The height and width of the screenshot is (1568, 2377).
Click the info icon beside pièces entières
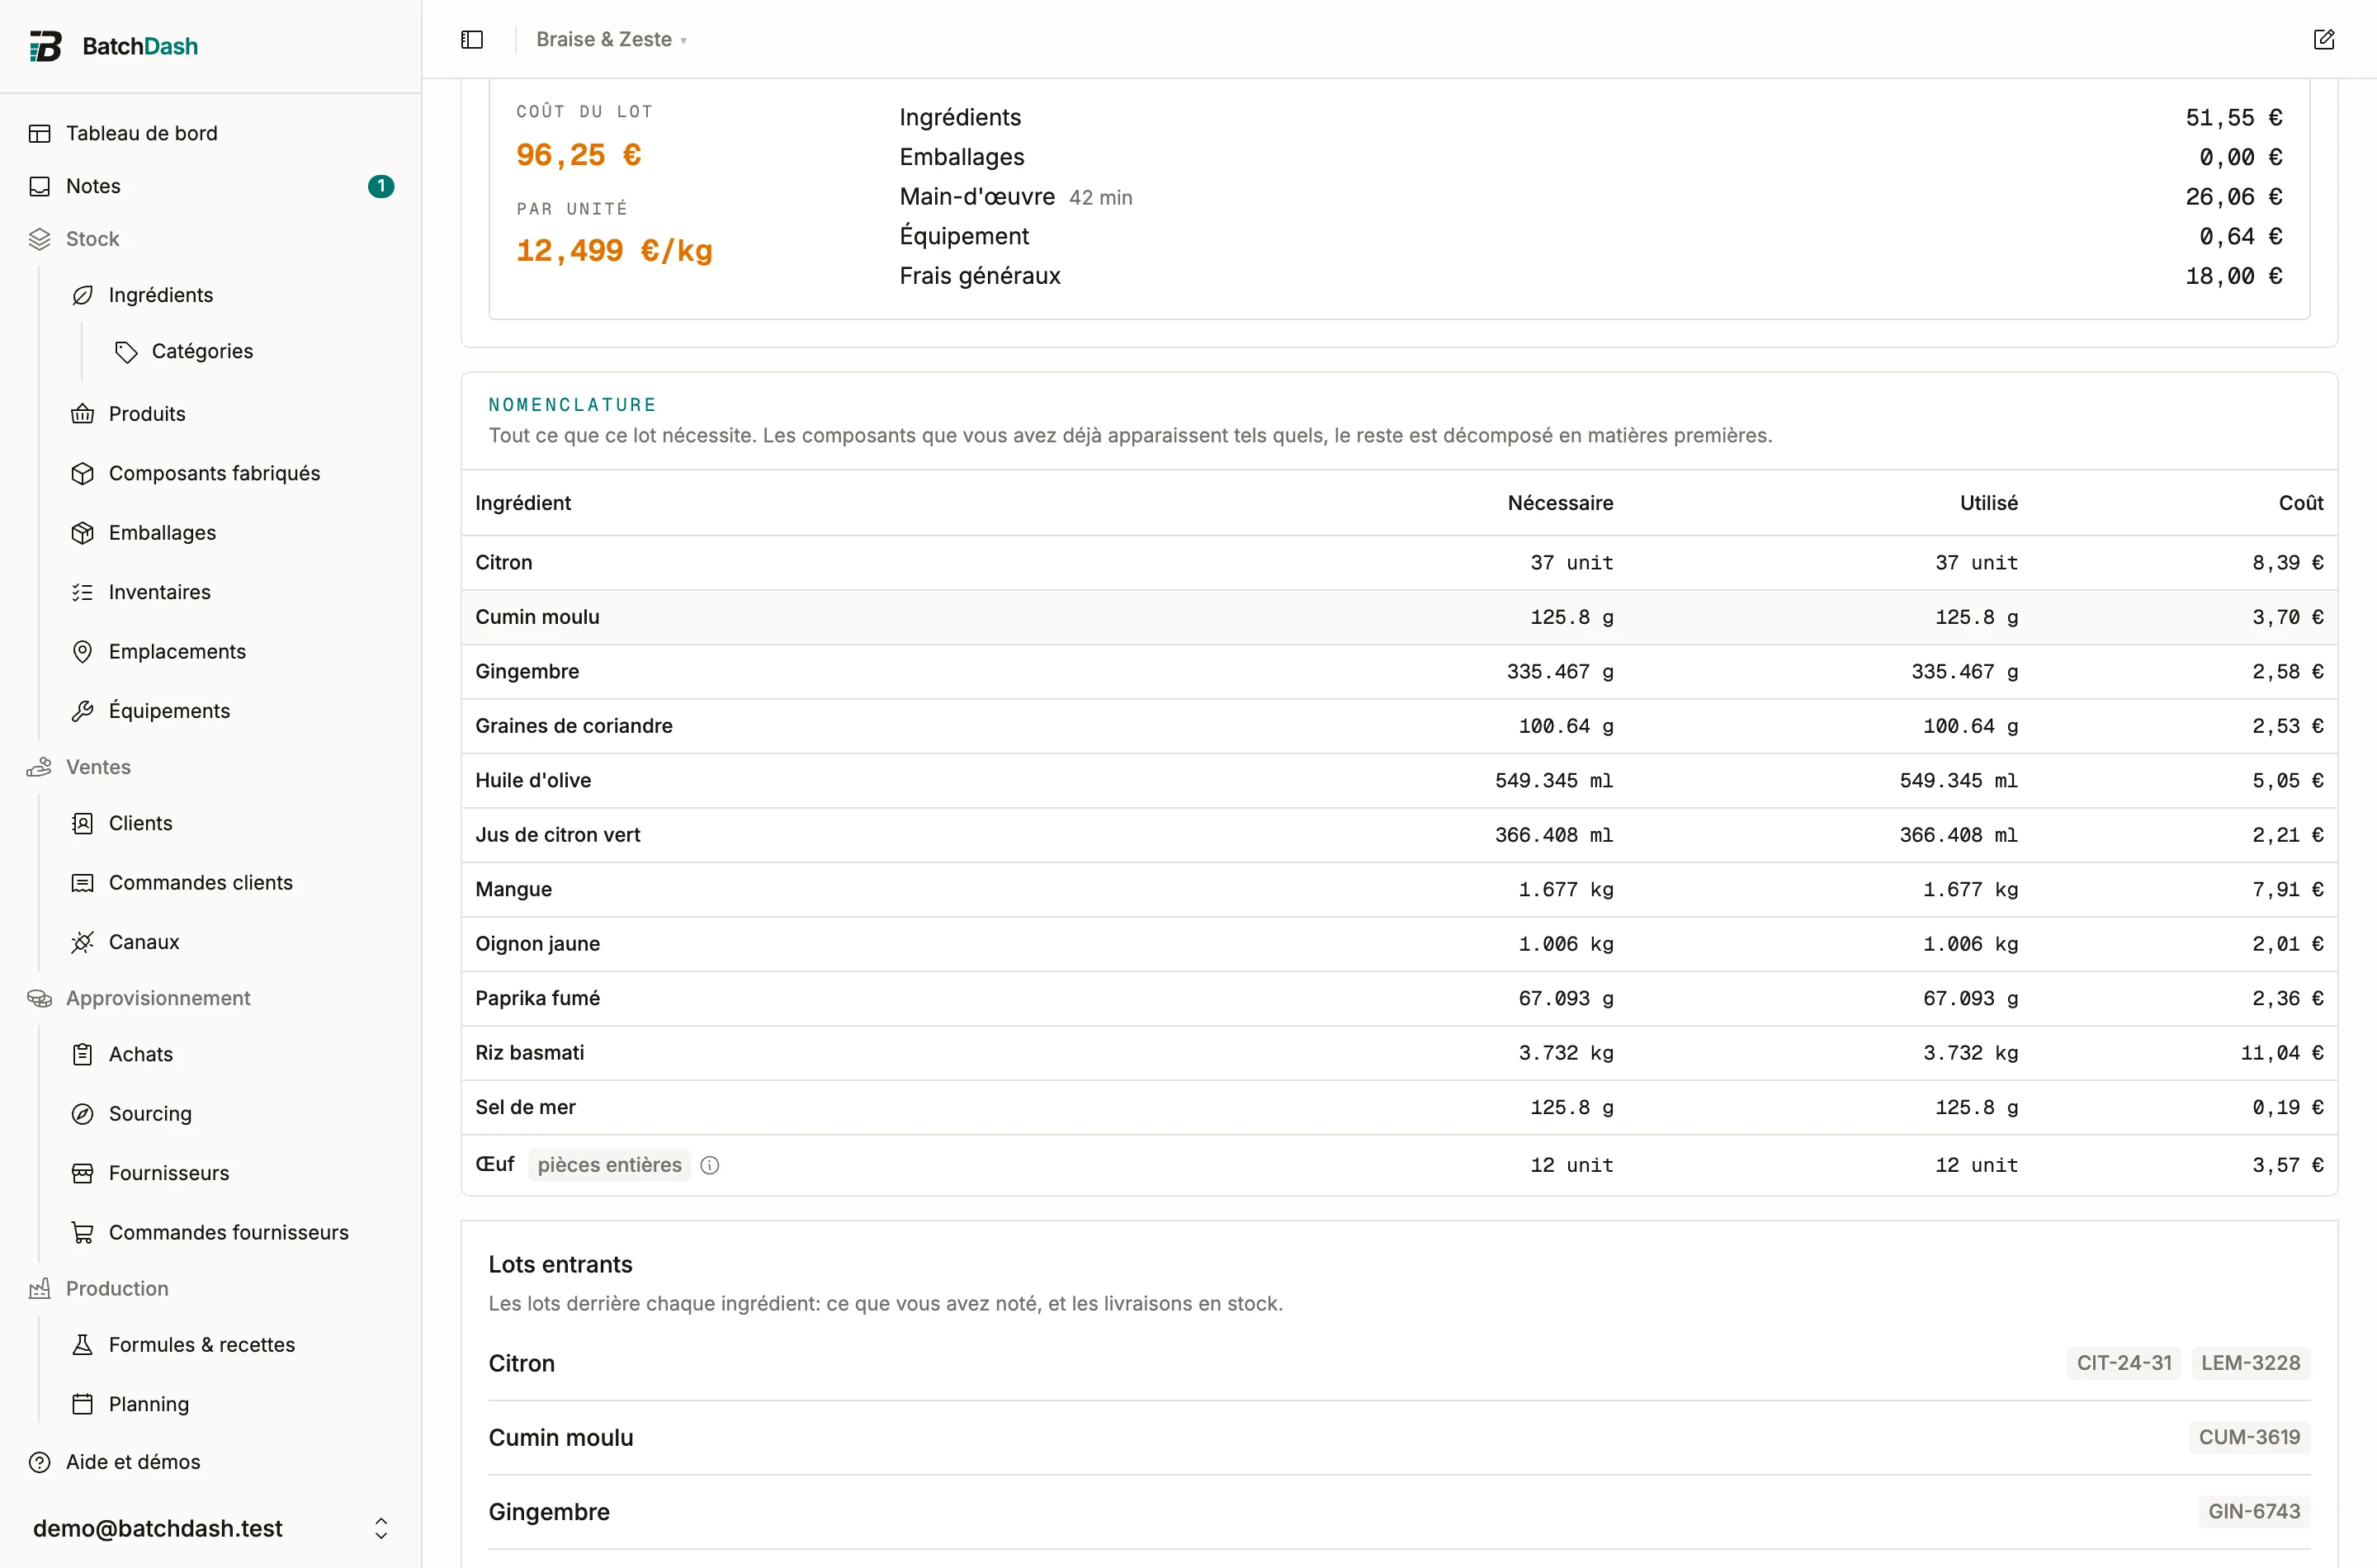710,1165
